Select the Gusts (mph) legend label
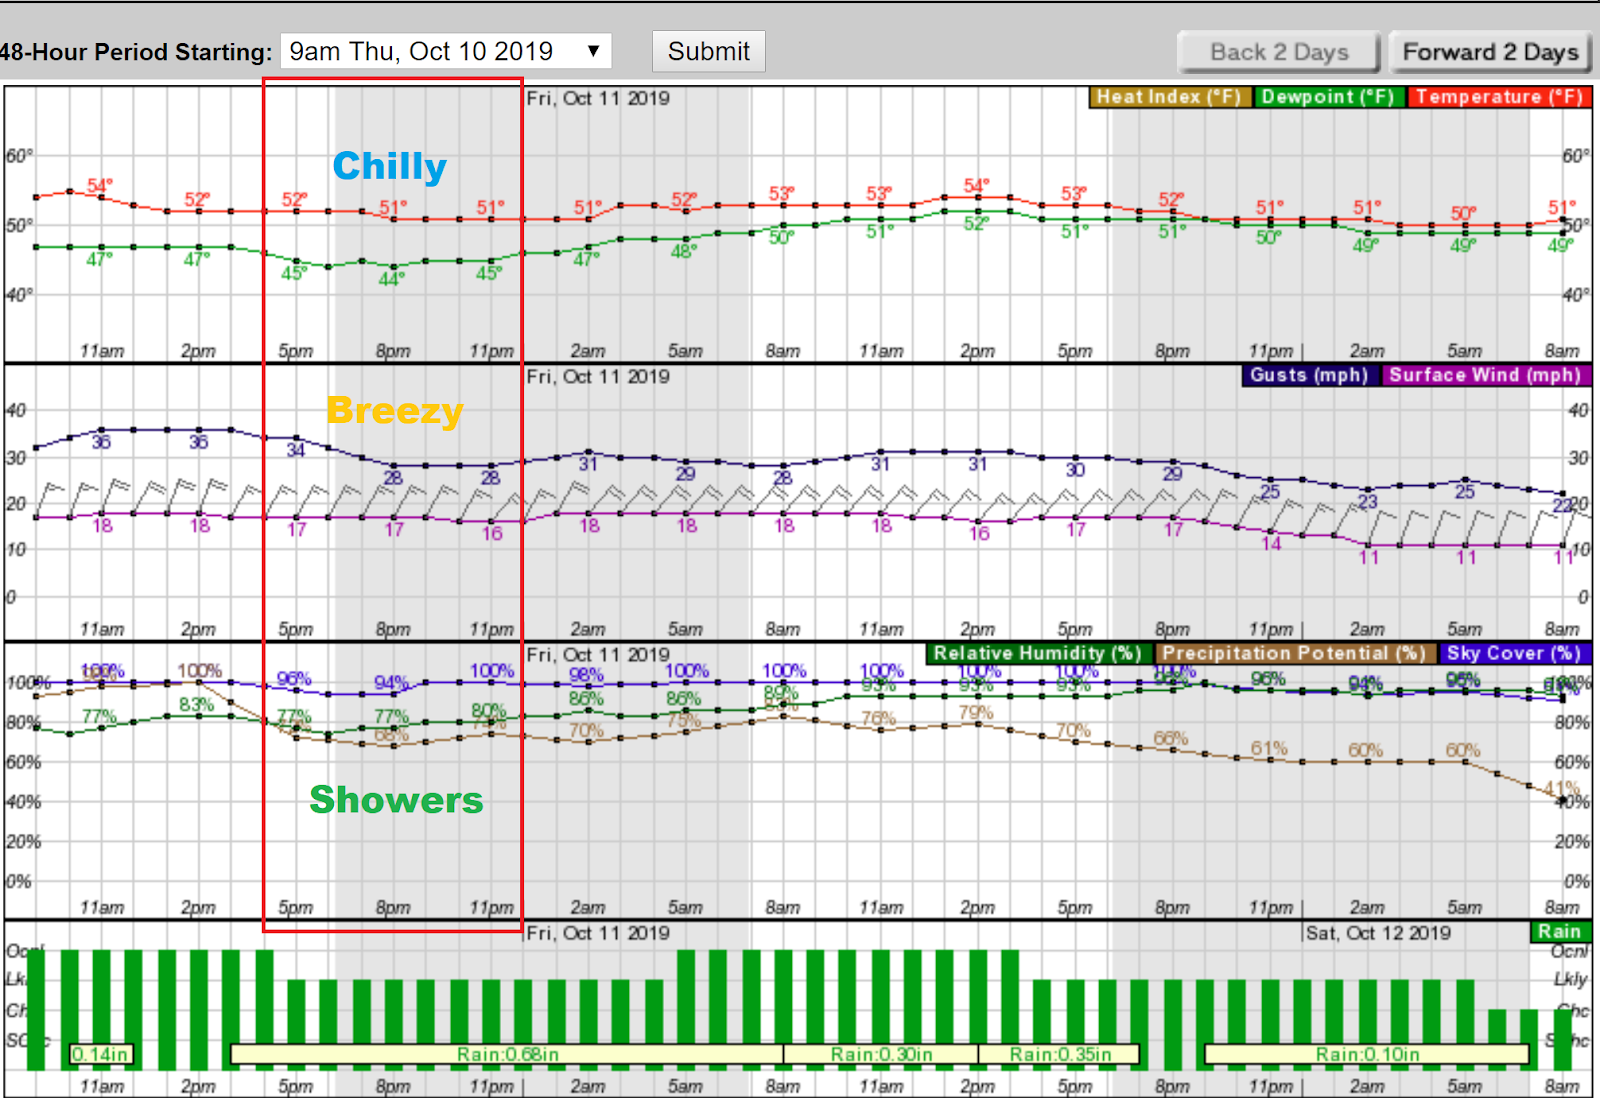 pyautogui.click(x=1309, y=375)
